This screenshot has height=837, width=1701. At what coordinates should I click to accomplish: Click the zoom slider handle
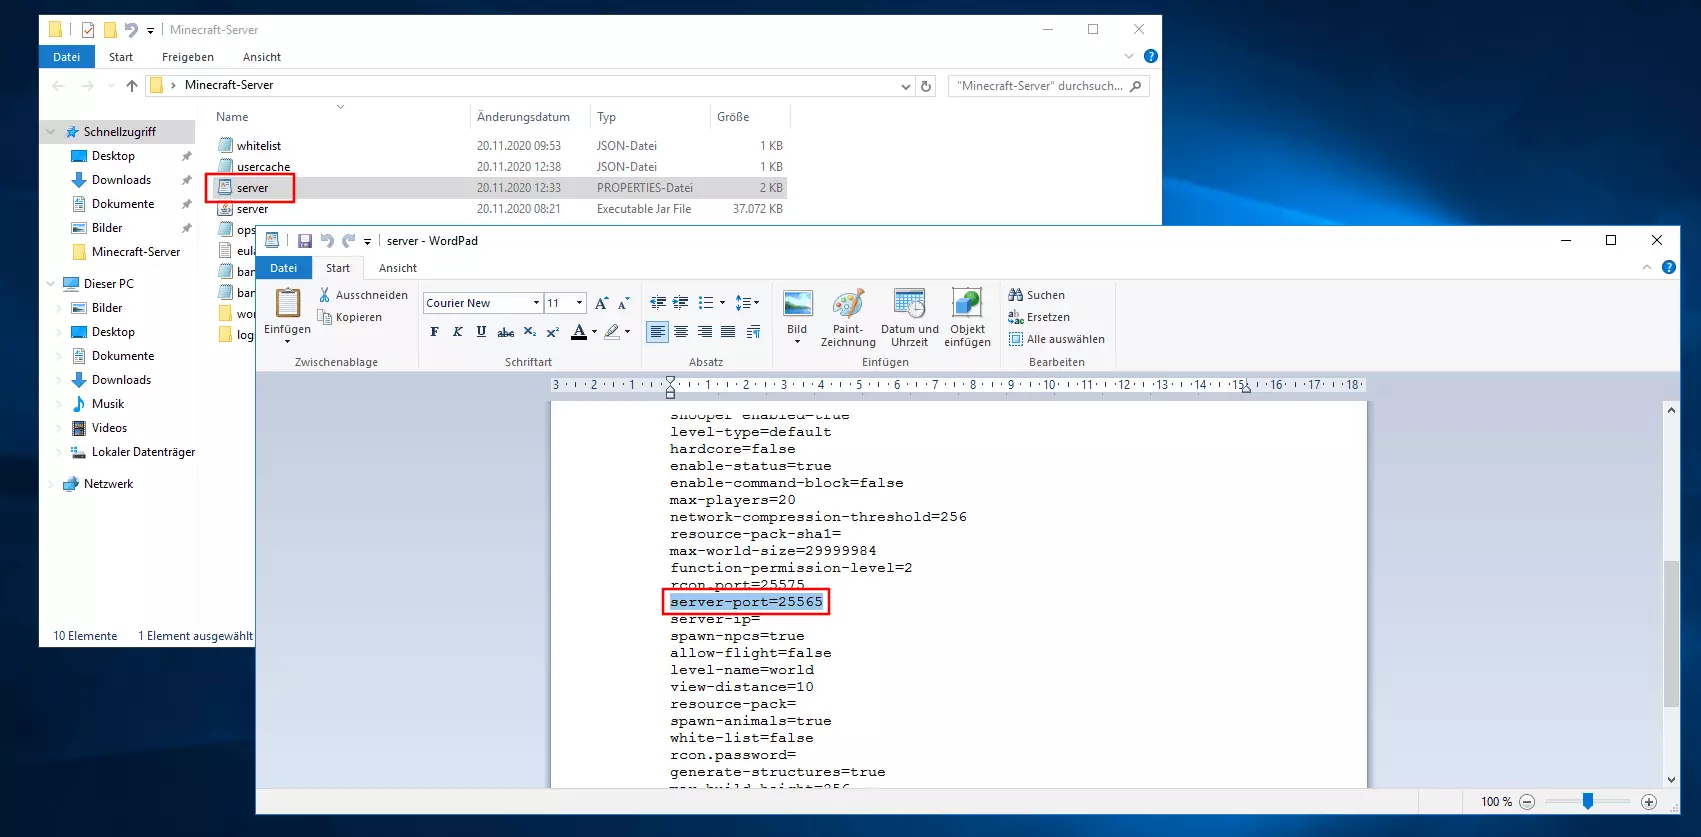(x=1587, y=801)
